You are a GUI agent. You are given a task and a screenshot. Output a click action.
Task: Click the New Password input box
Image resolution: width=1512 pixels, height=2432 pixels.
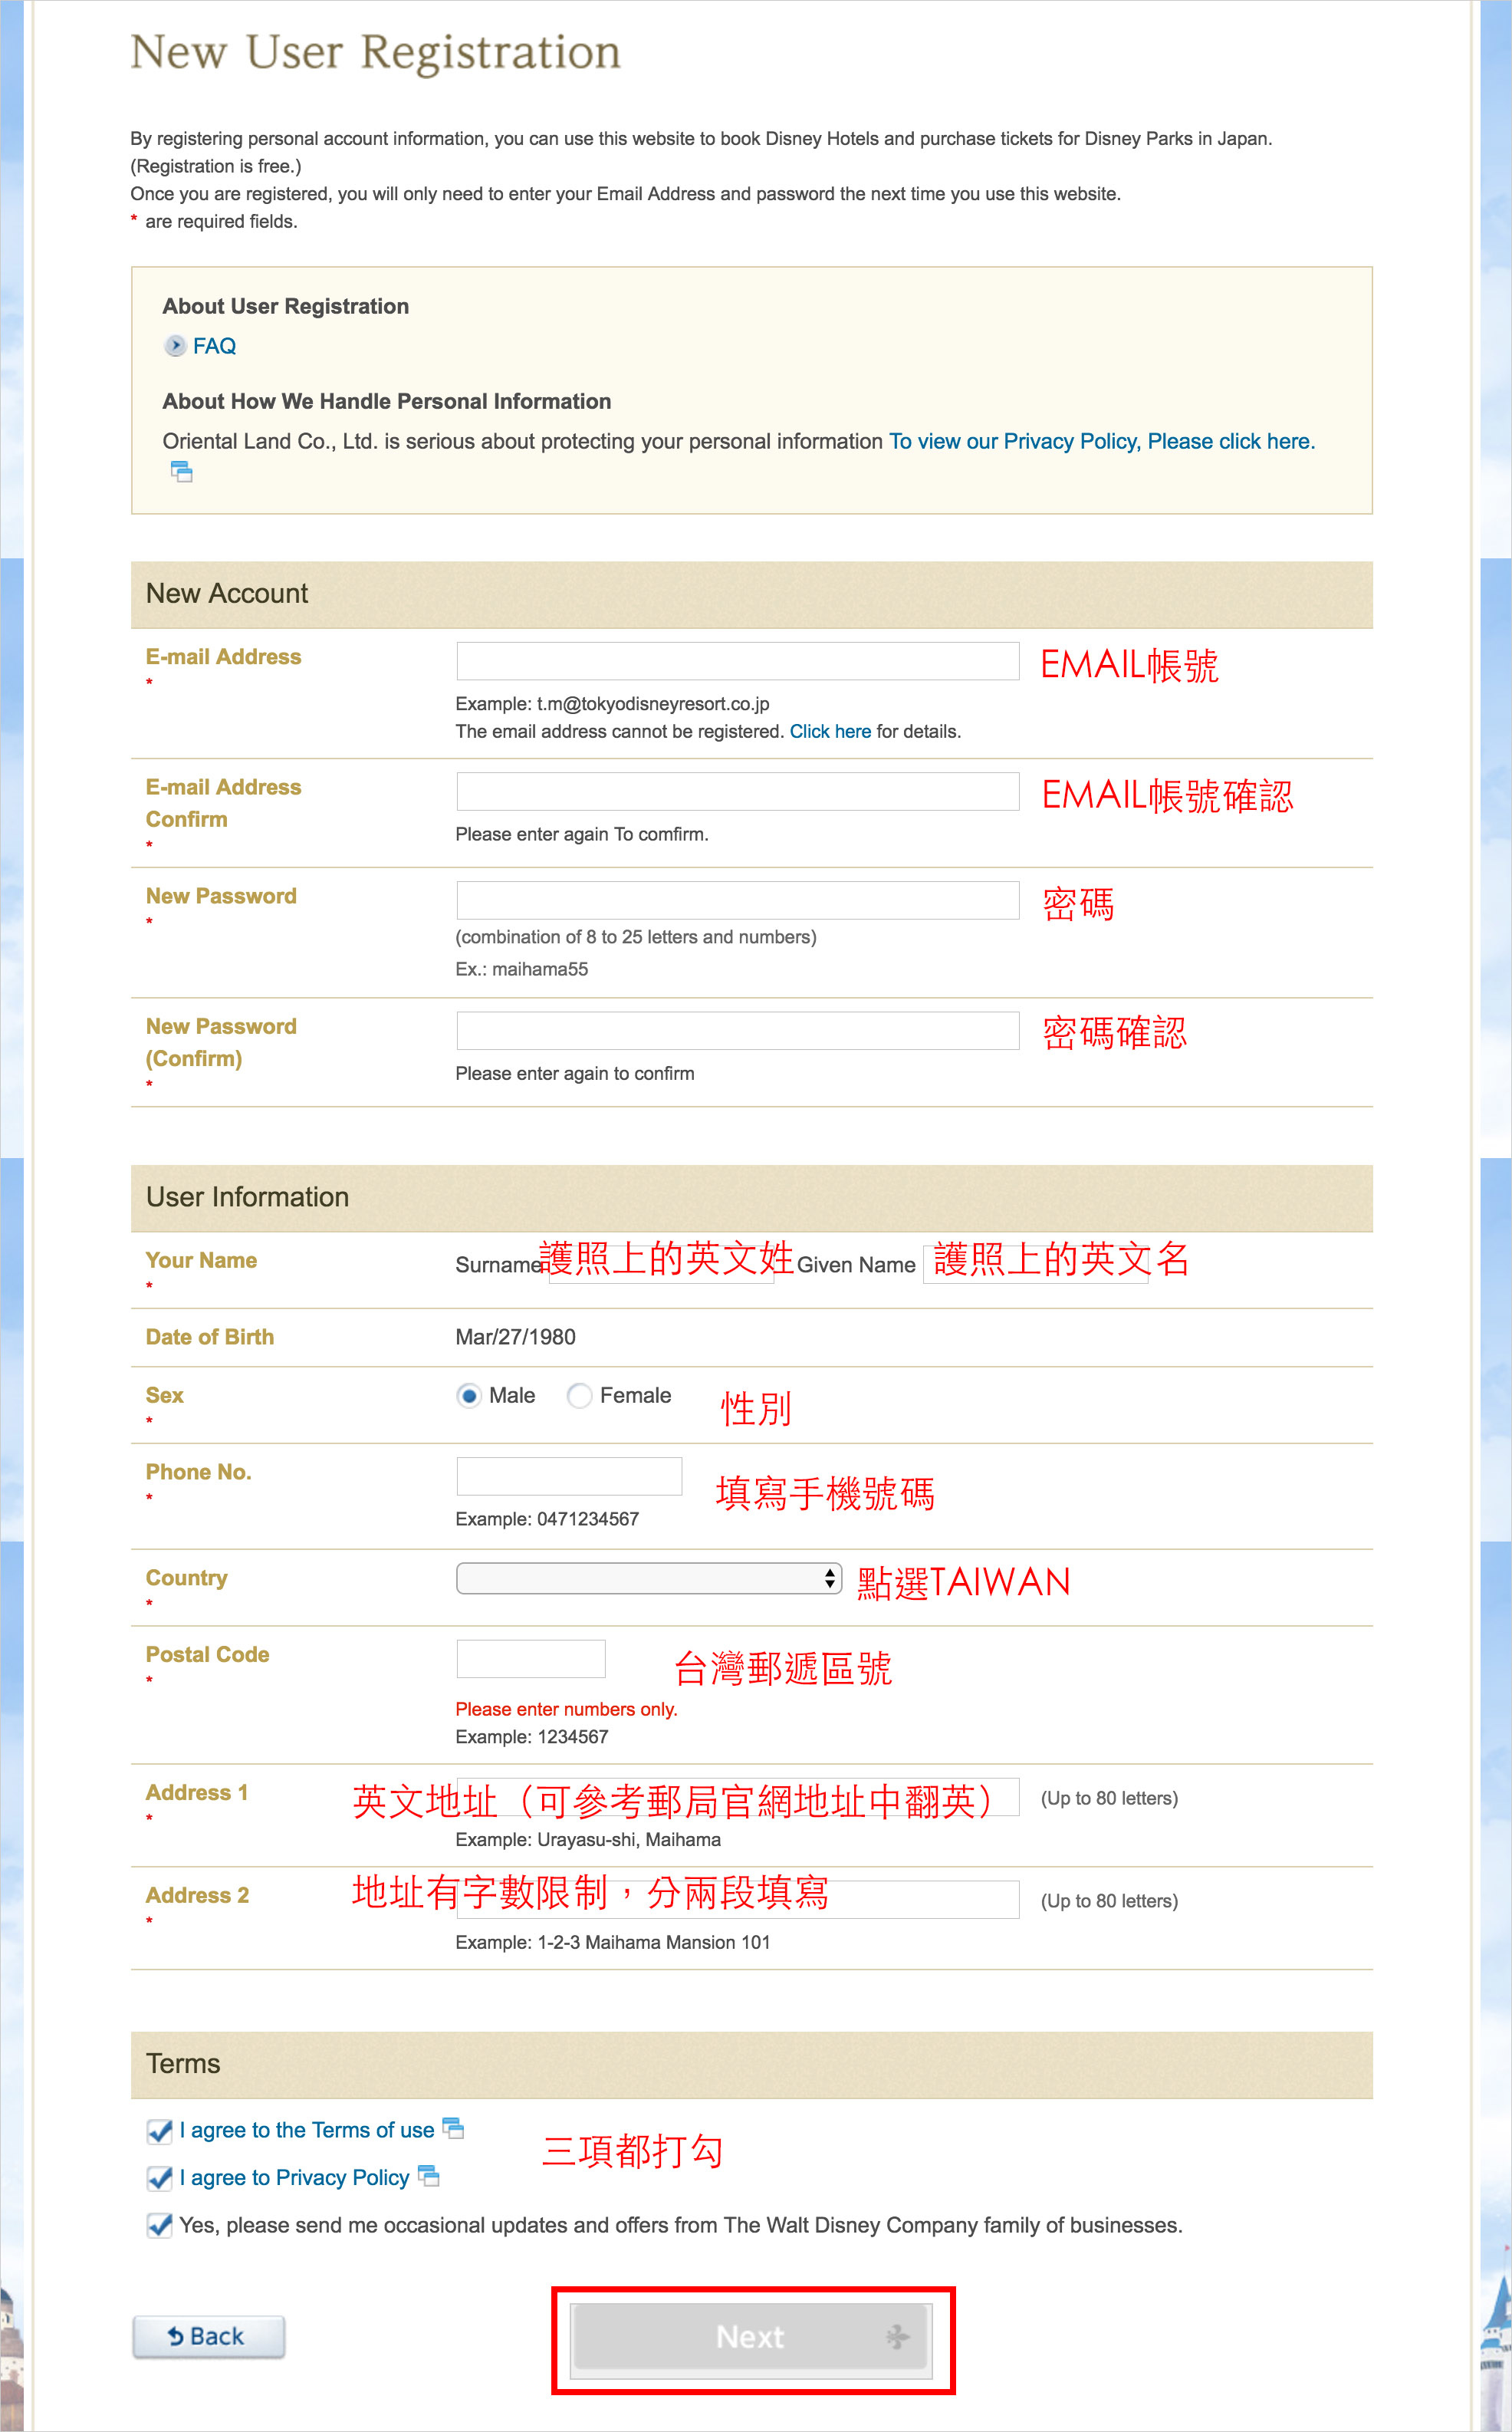pos(737,900)
